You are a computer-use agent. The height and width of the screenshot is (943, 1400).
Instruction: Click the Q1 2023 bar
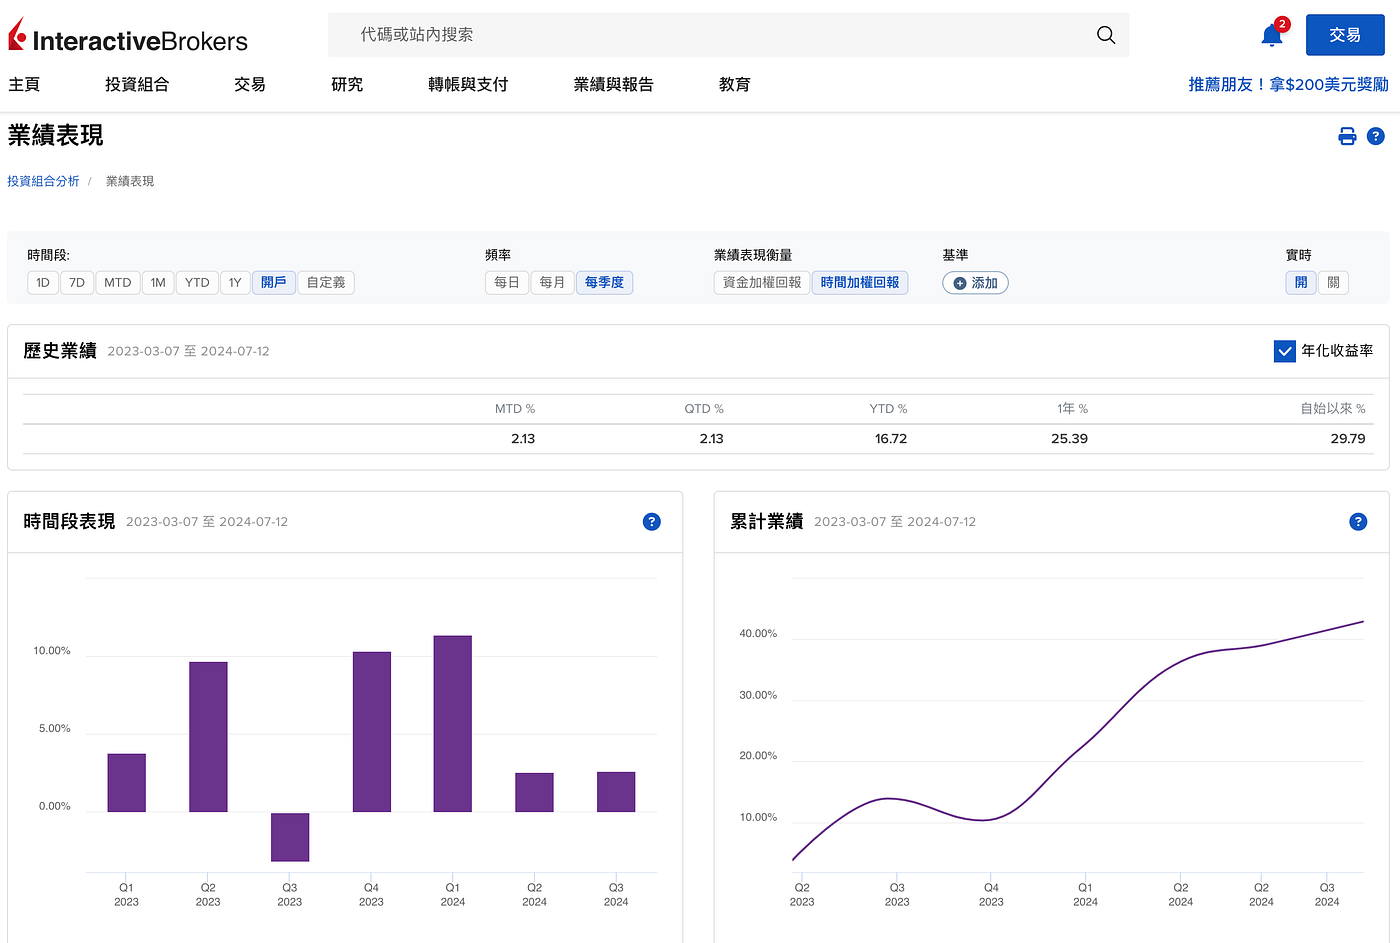(x=127, y=782)
